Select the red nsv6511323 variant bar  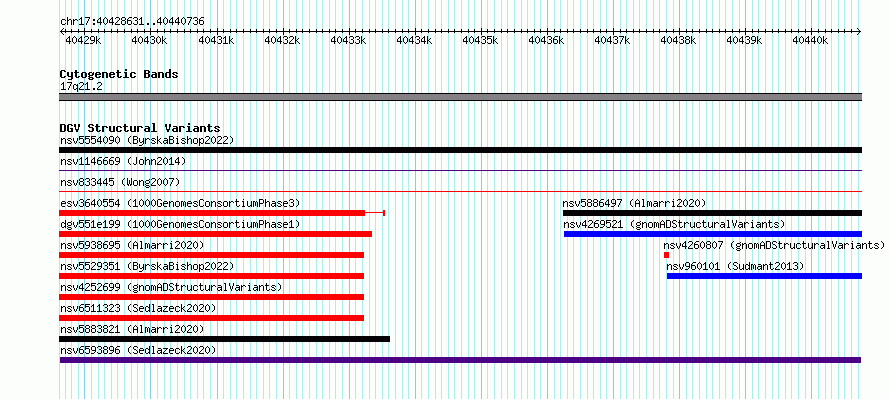211,318
